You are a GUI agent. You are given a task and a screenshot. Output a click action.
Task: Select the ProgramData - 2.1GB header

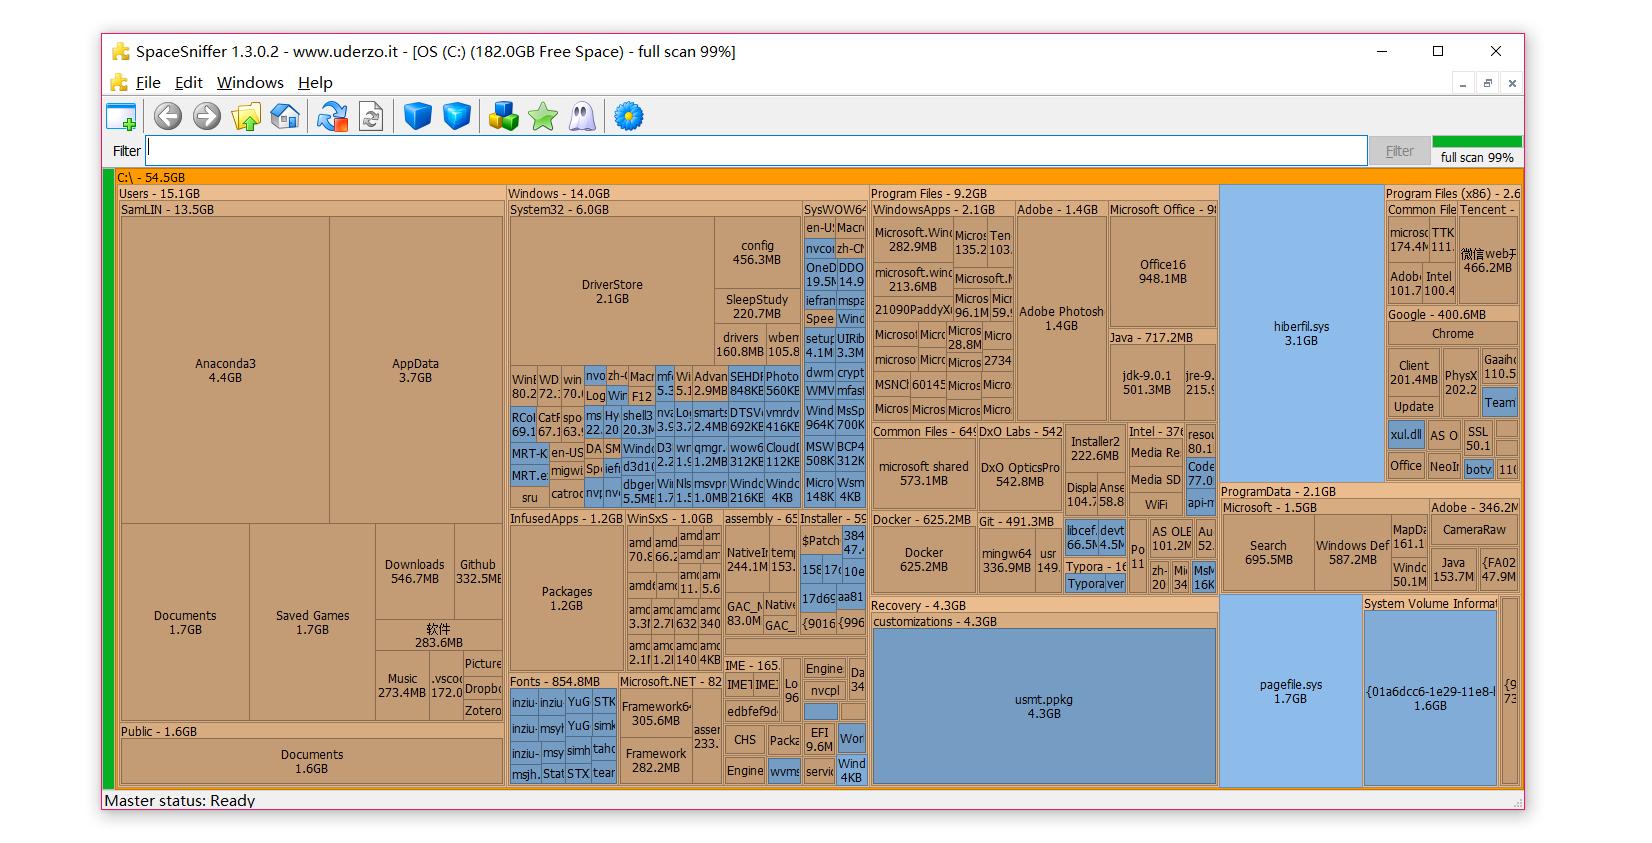point(1369,491)
